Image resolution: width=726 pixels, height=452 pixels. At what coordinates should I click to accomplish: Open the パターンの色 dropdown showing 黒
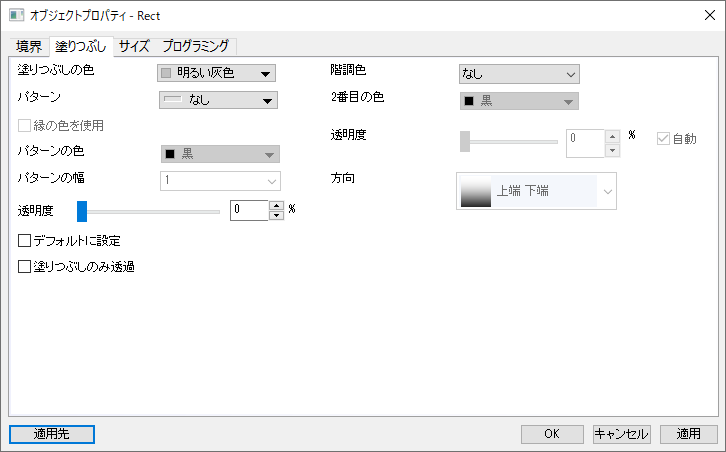click(220, 154)
